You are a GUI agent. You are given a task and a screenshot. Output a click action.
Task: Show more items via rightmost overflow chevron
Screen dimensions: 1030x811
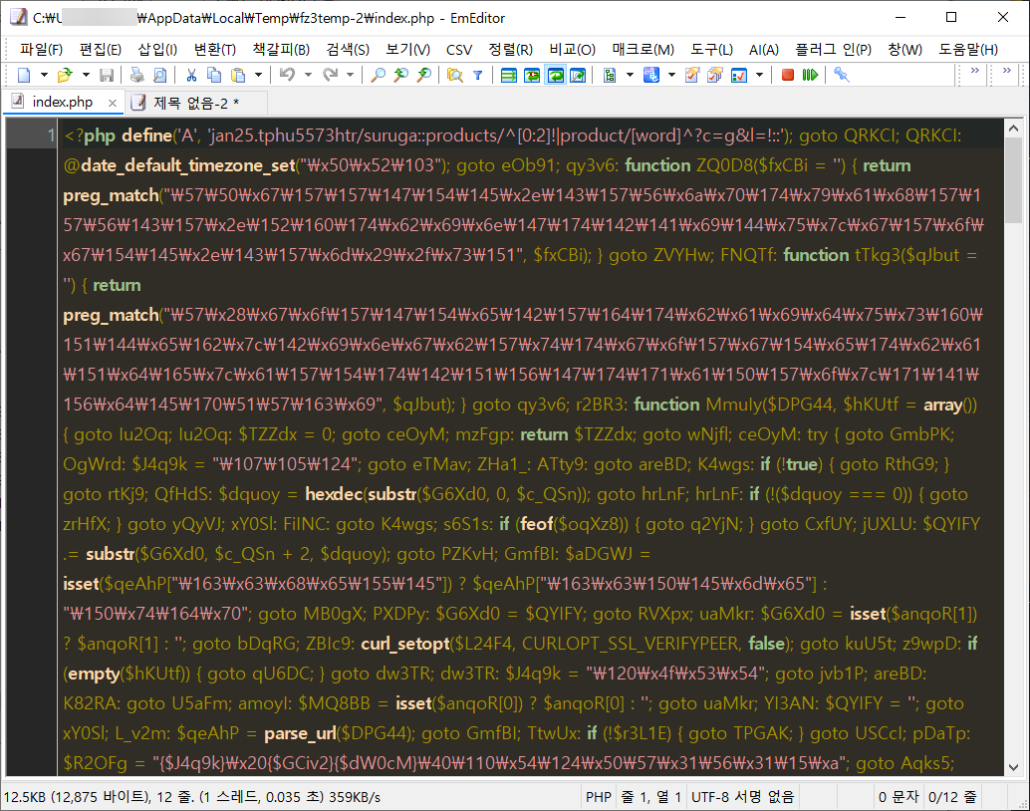1006,70
